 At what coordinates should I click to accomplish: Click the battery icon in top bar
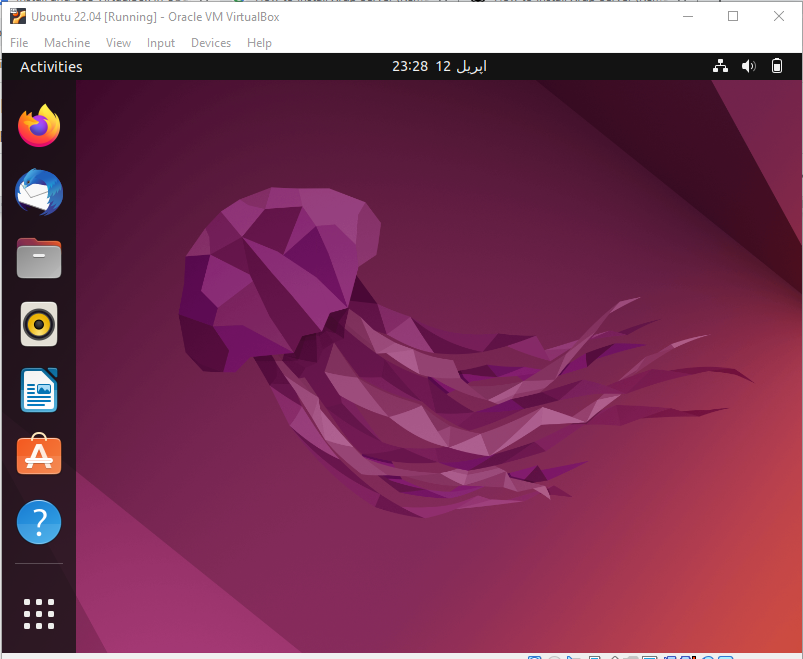(777, 66)
